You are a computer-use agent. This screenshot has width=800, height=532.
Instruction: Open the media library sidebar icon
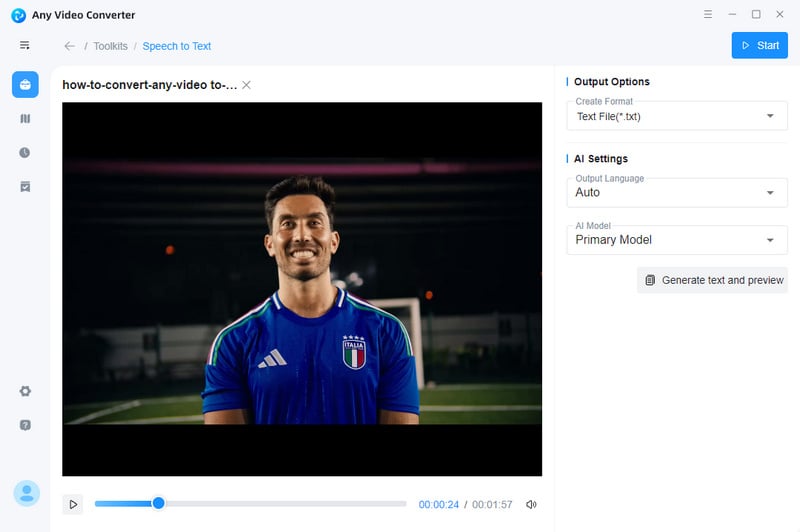click(x=25, y=118)
